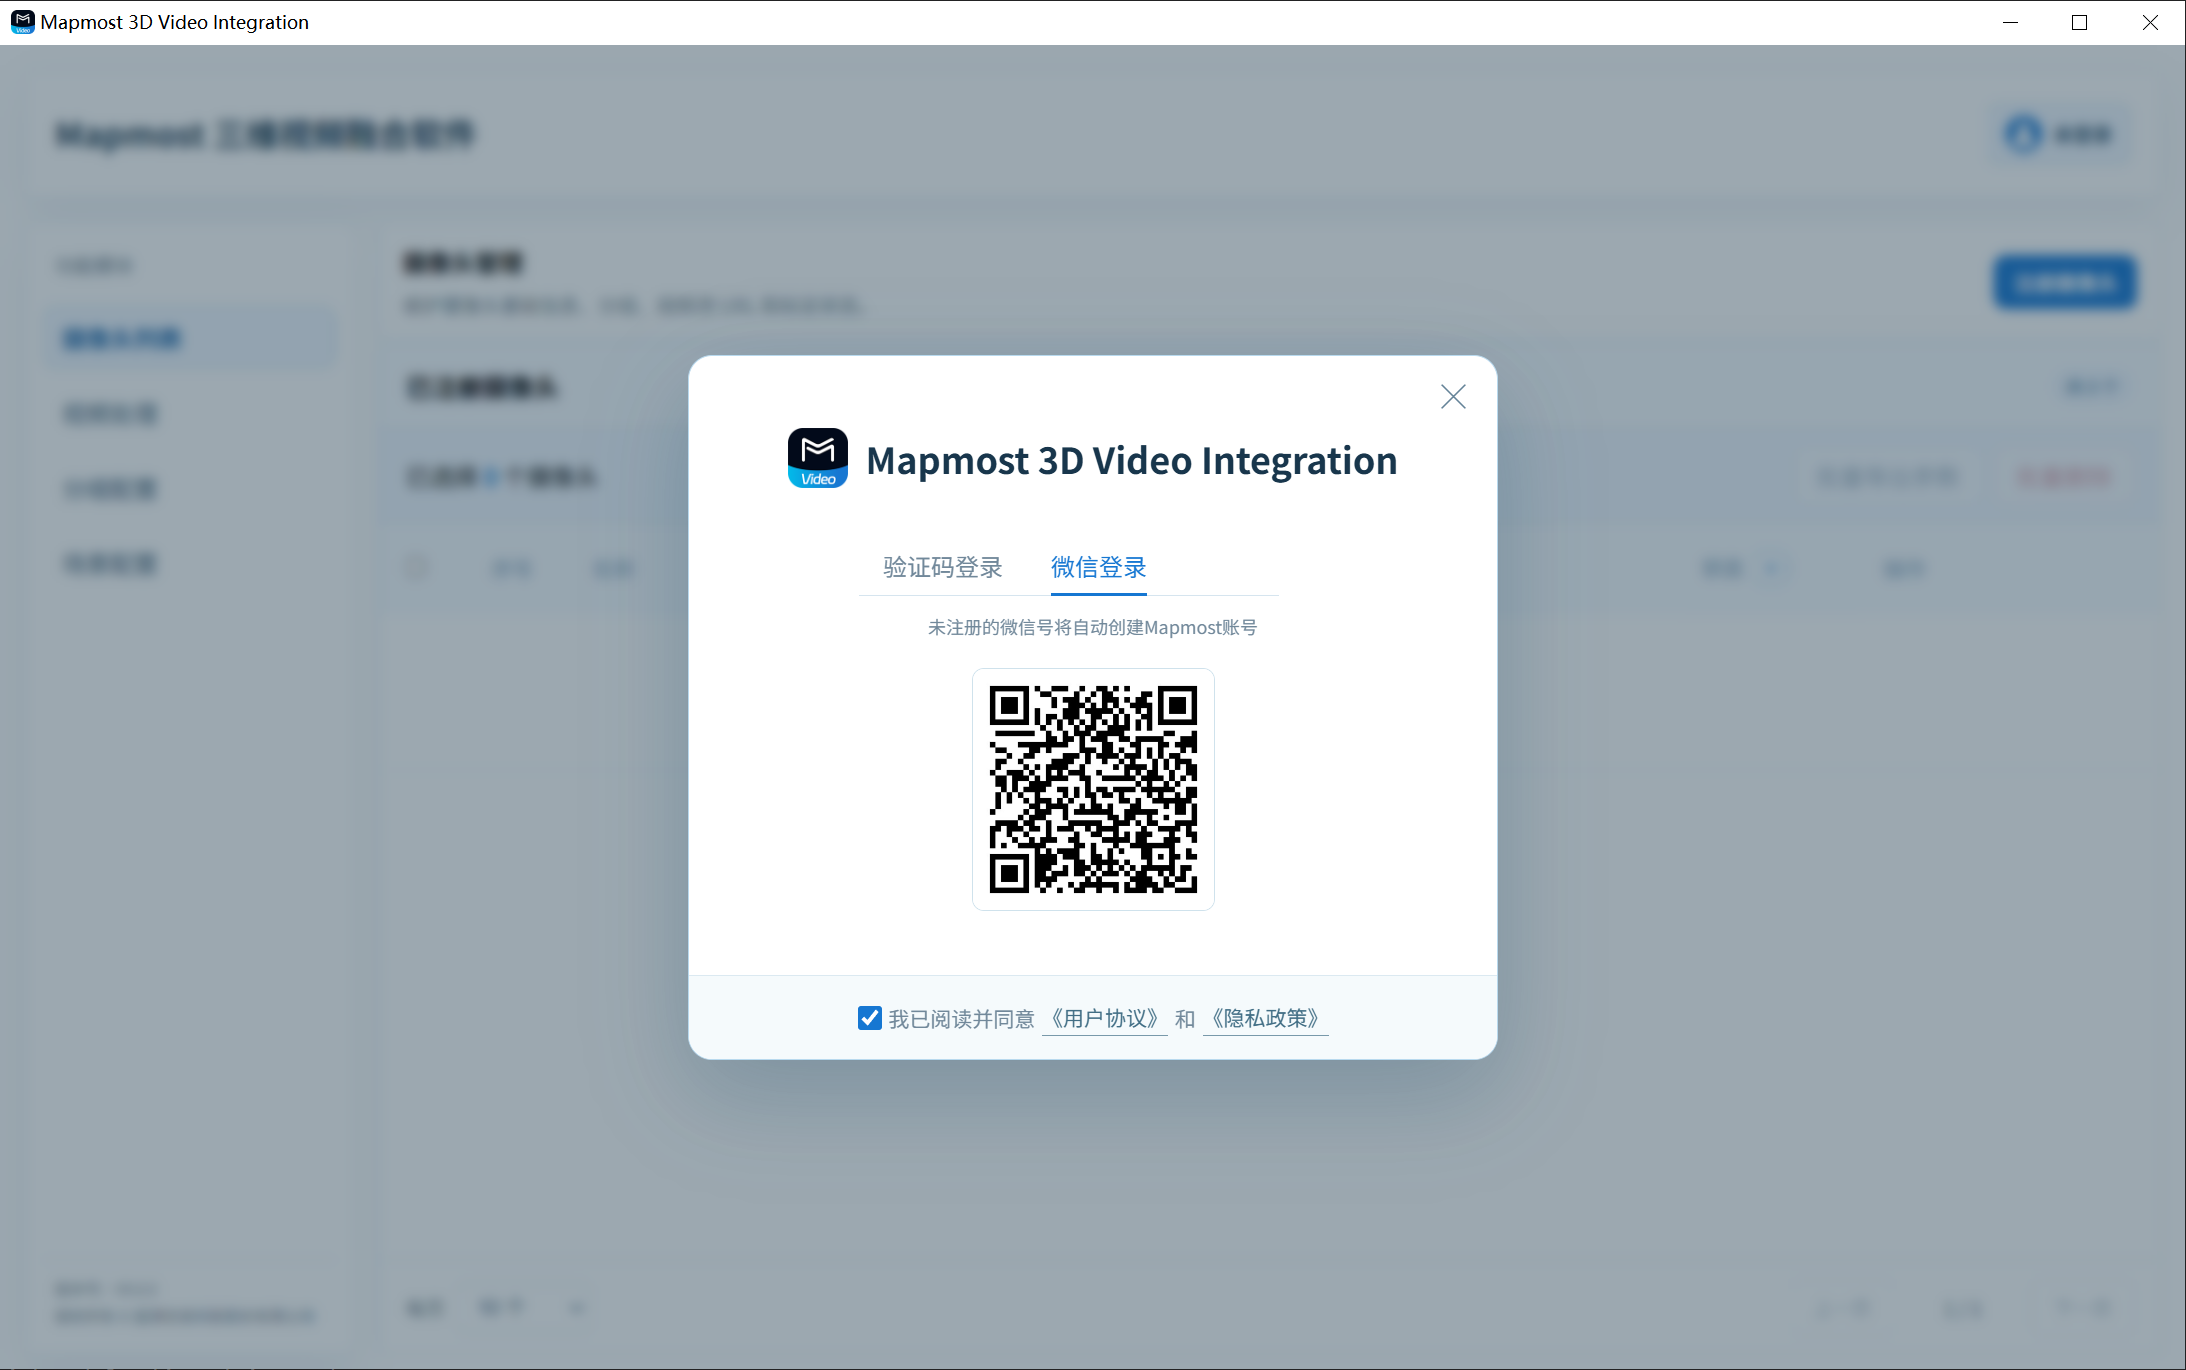Close the login dialog with the X
This screenshot has width=2186, height=1370.
coord(1453,397)
